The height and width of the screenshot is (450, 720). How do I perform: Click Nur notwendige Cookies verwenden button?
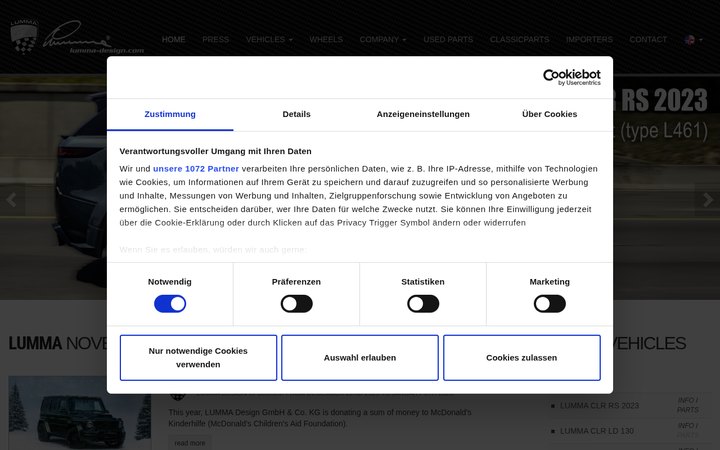(198, 358)
